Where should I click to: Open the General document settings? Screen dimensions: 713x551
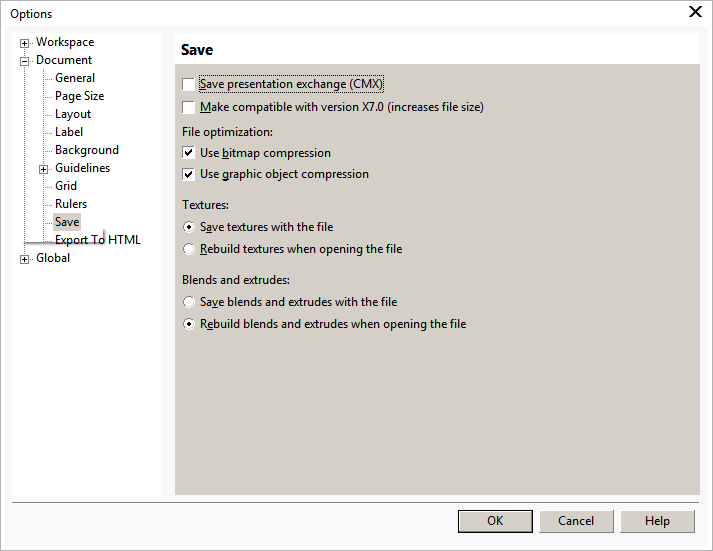[x=75, y=78]
